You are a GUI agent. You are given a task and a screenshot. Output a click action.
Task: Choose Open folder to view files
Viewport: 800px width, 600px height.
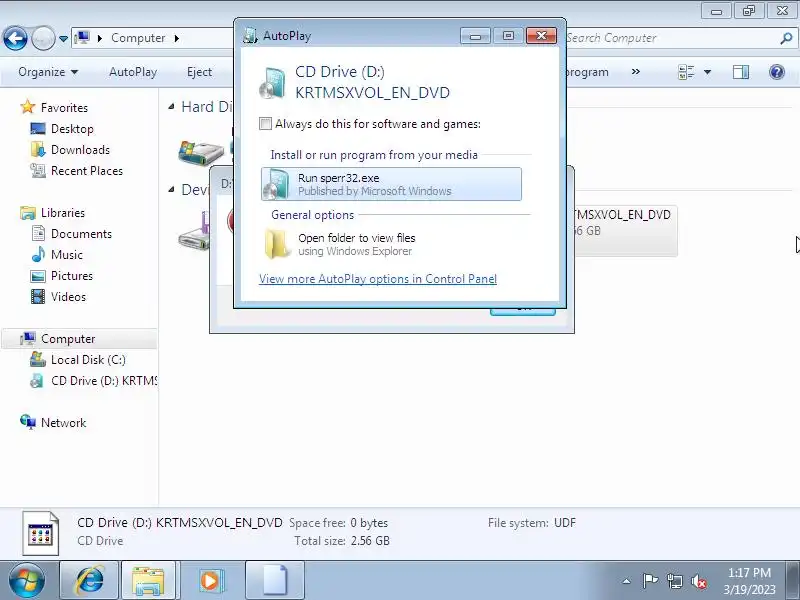point(391,244)
